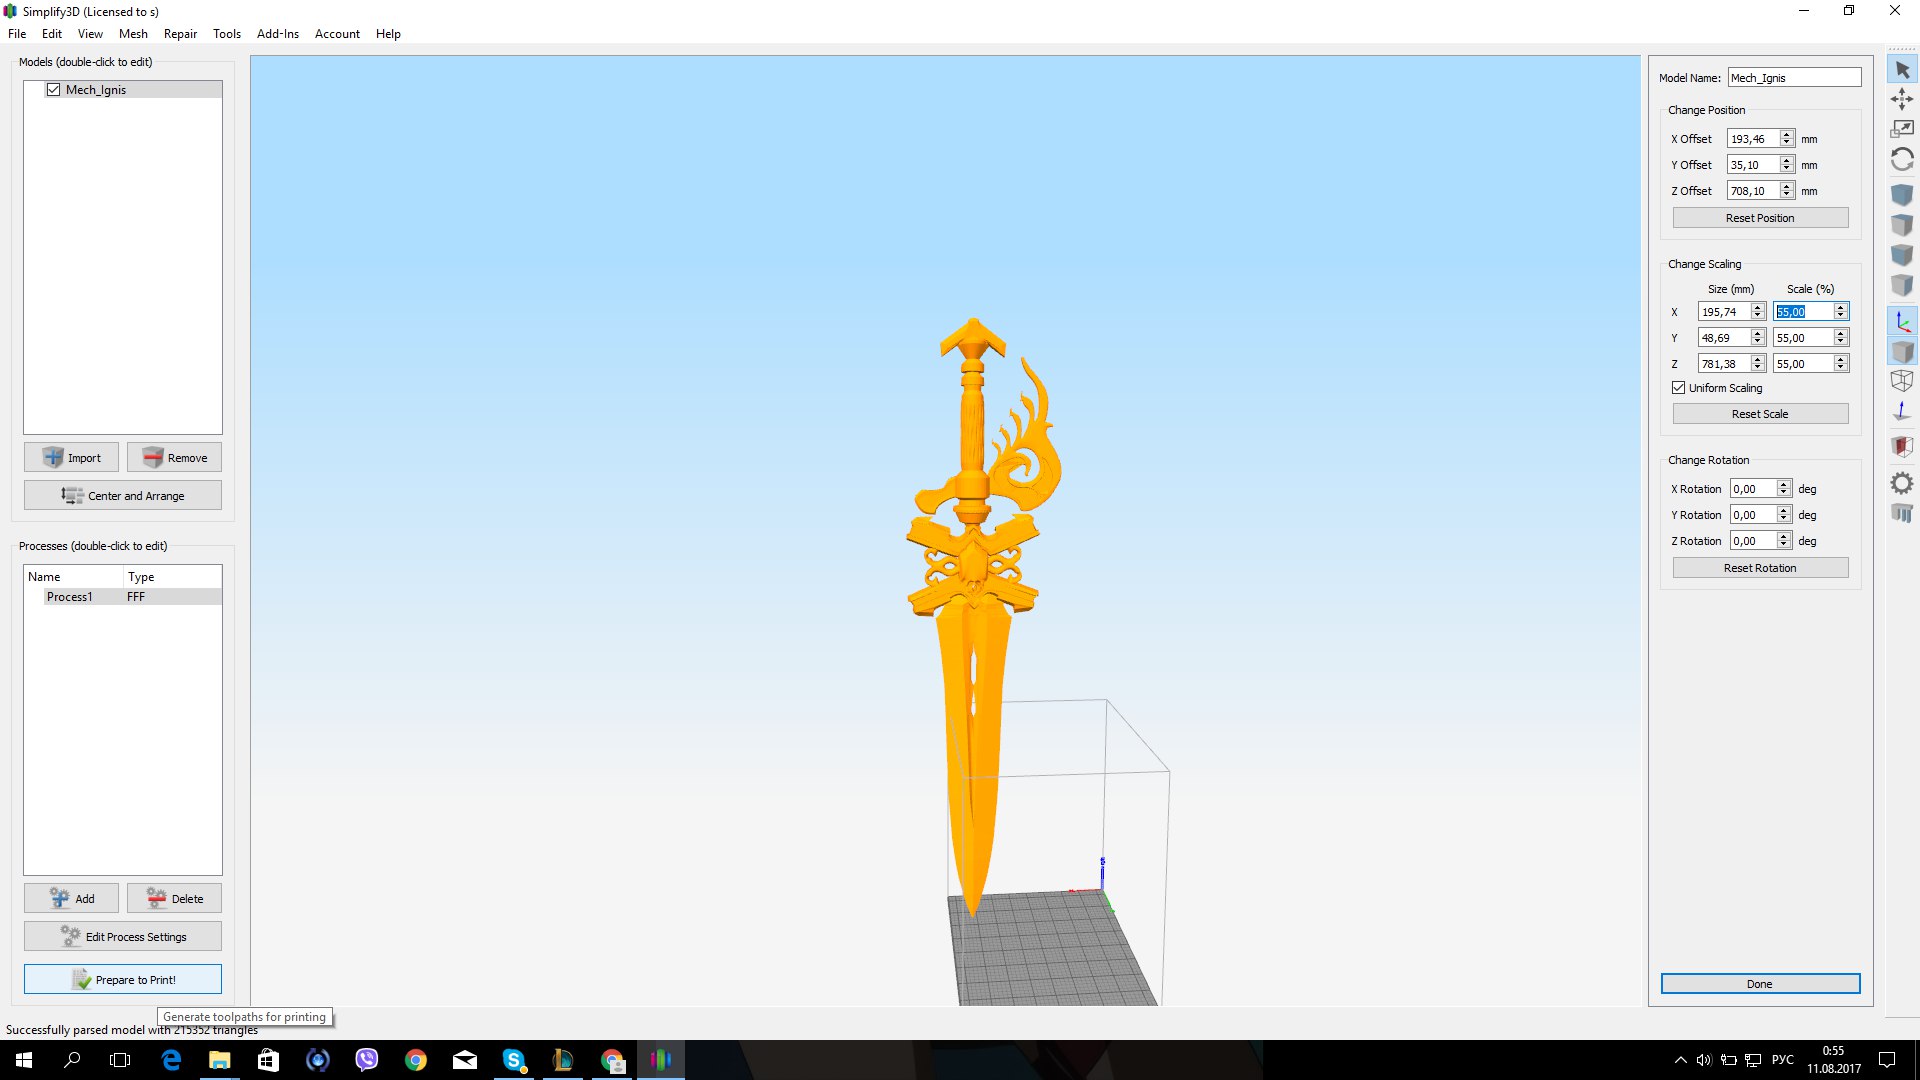This screenshot has height=1080, width=1920.
Task: Adjust the X Rotation spinner arrows
Action: (1783, 489)
